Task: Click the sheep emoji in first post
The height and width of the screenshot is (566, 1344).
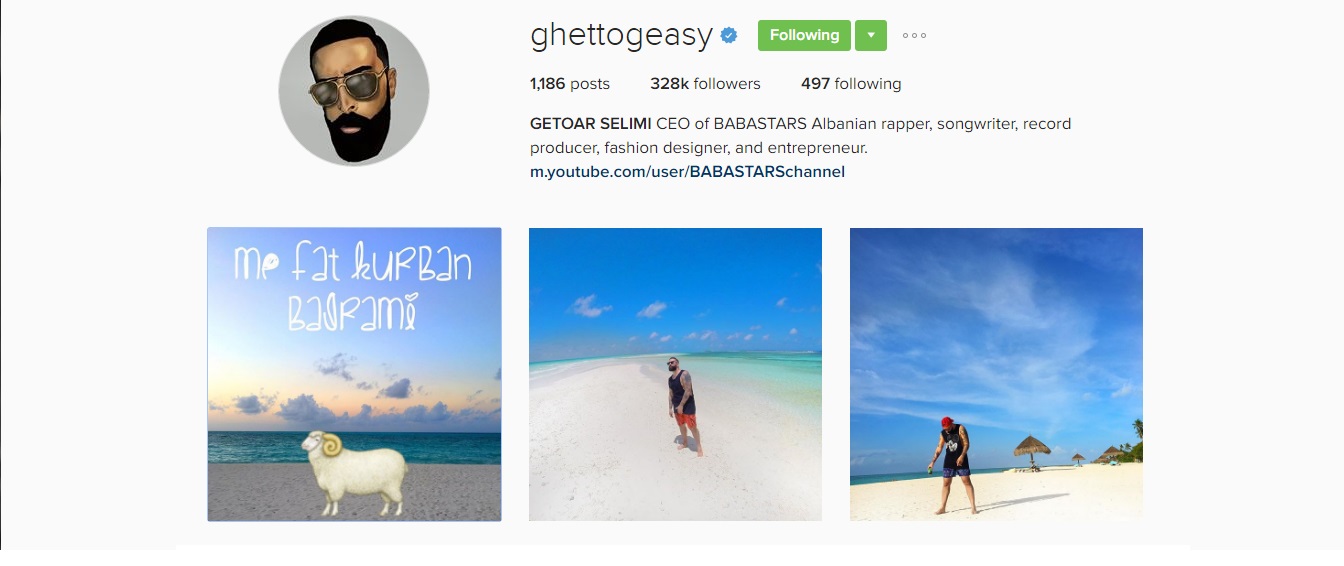Action: click(355, 473)
